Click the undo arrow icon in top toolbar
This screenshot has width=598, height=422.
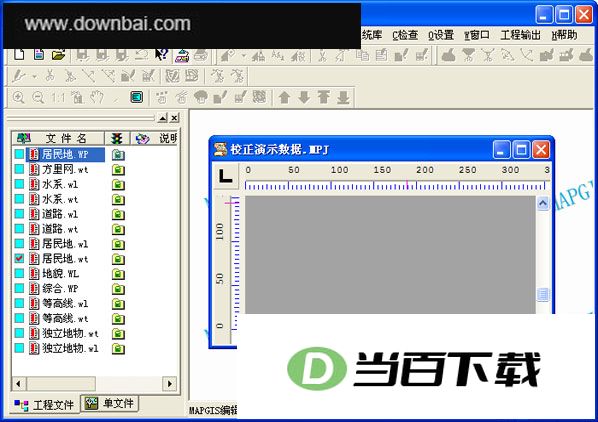tap(142, 55)
